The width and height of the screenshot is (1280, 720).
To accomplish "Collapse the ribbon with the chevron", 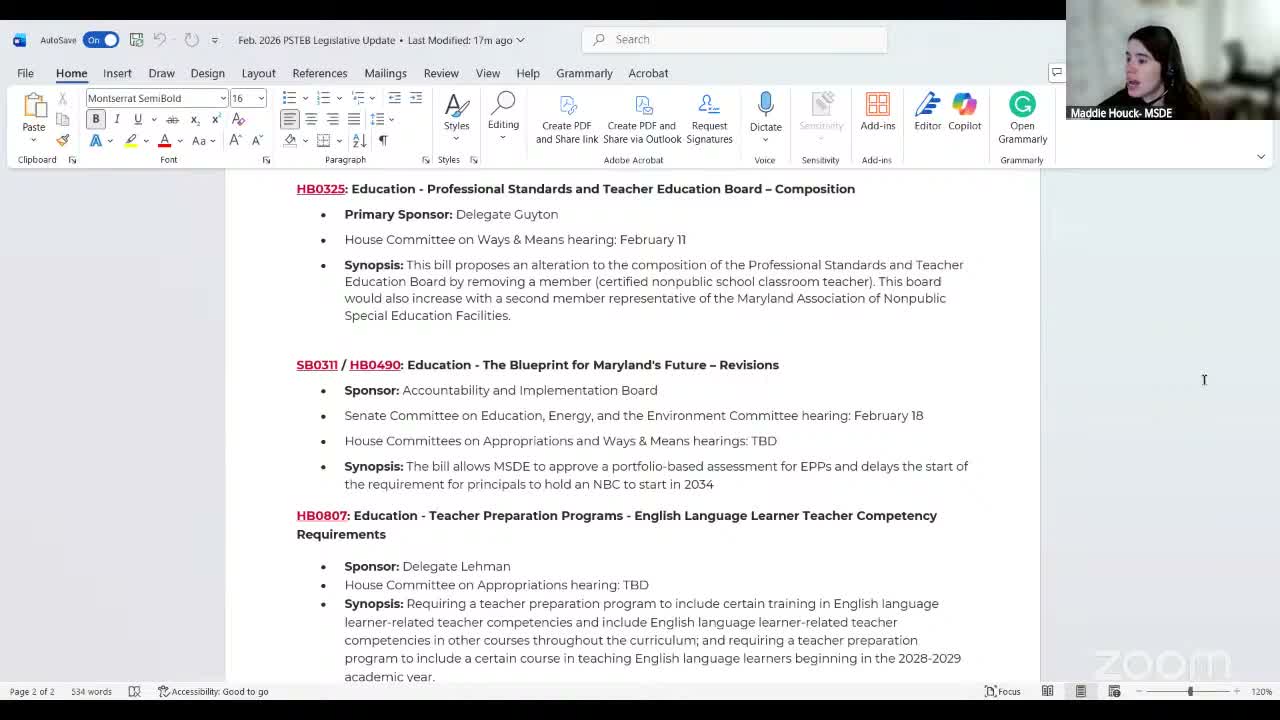I will click(1260, 157).
